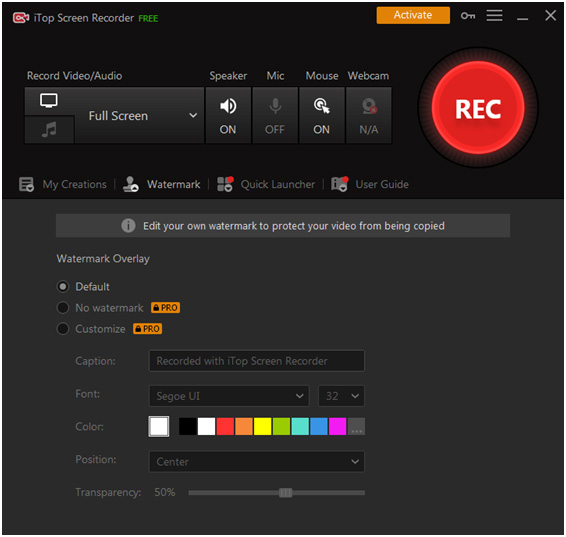Click the orange Activate button

[413, 15]
